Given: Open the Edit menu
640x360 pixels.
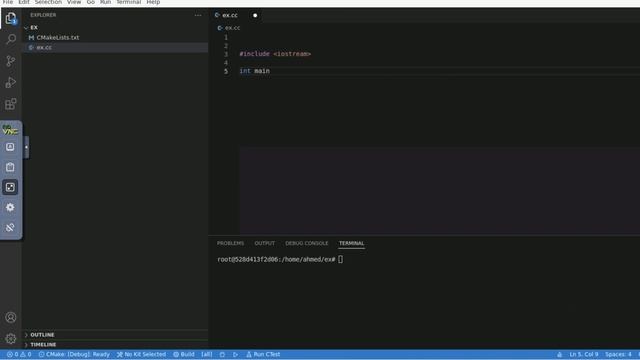Looking at the screenshot, I should (24, 2).
